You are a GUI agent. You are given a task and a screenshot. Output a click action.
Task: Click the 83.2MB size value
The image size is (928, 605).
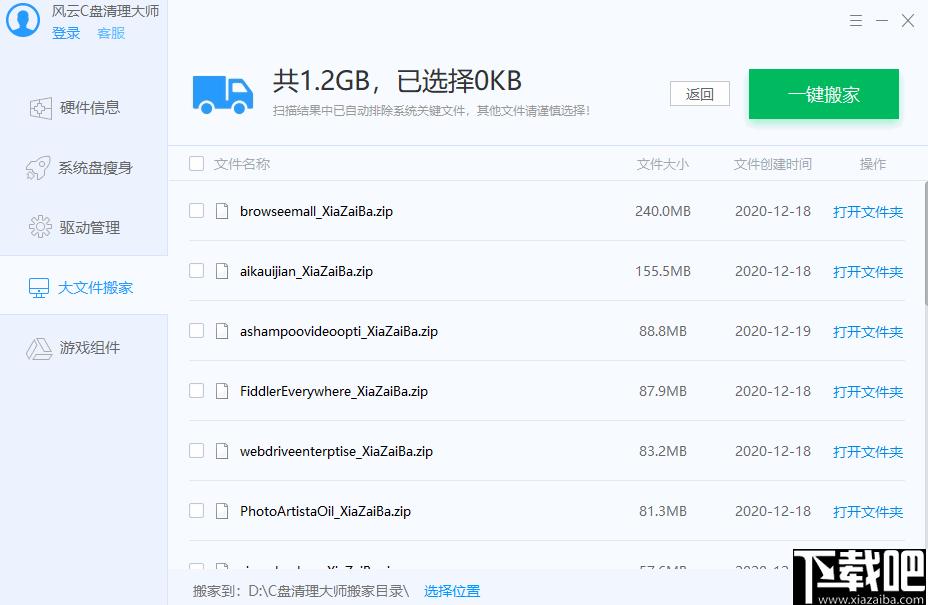tap(663, 450)
